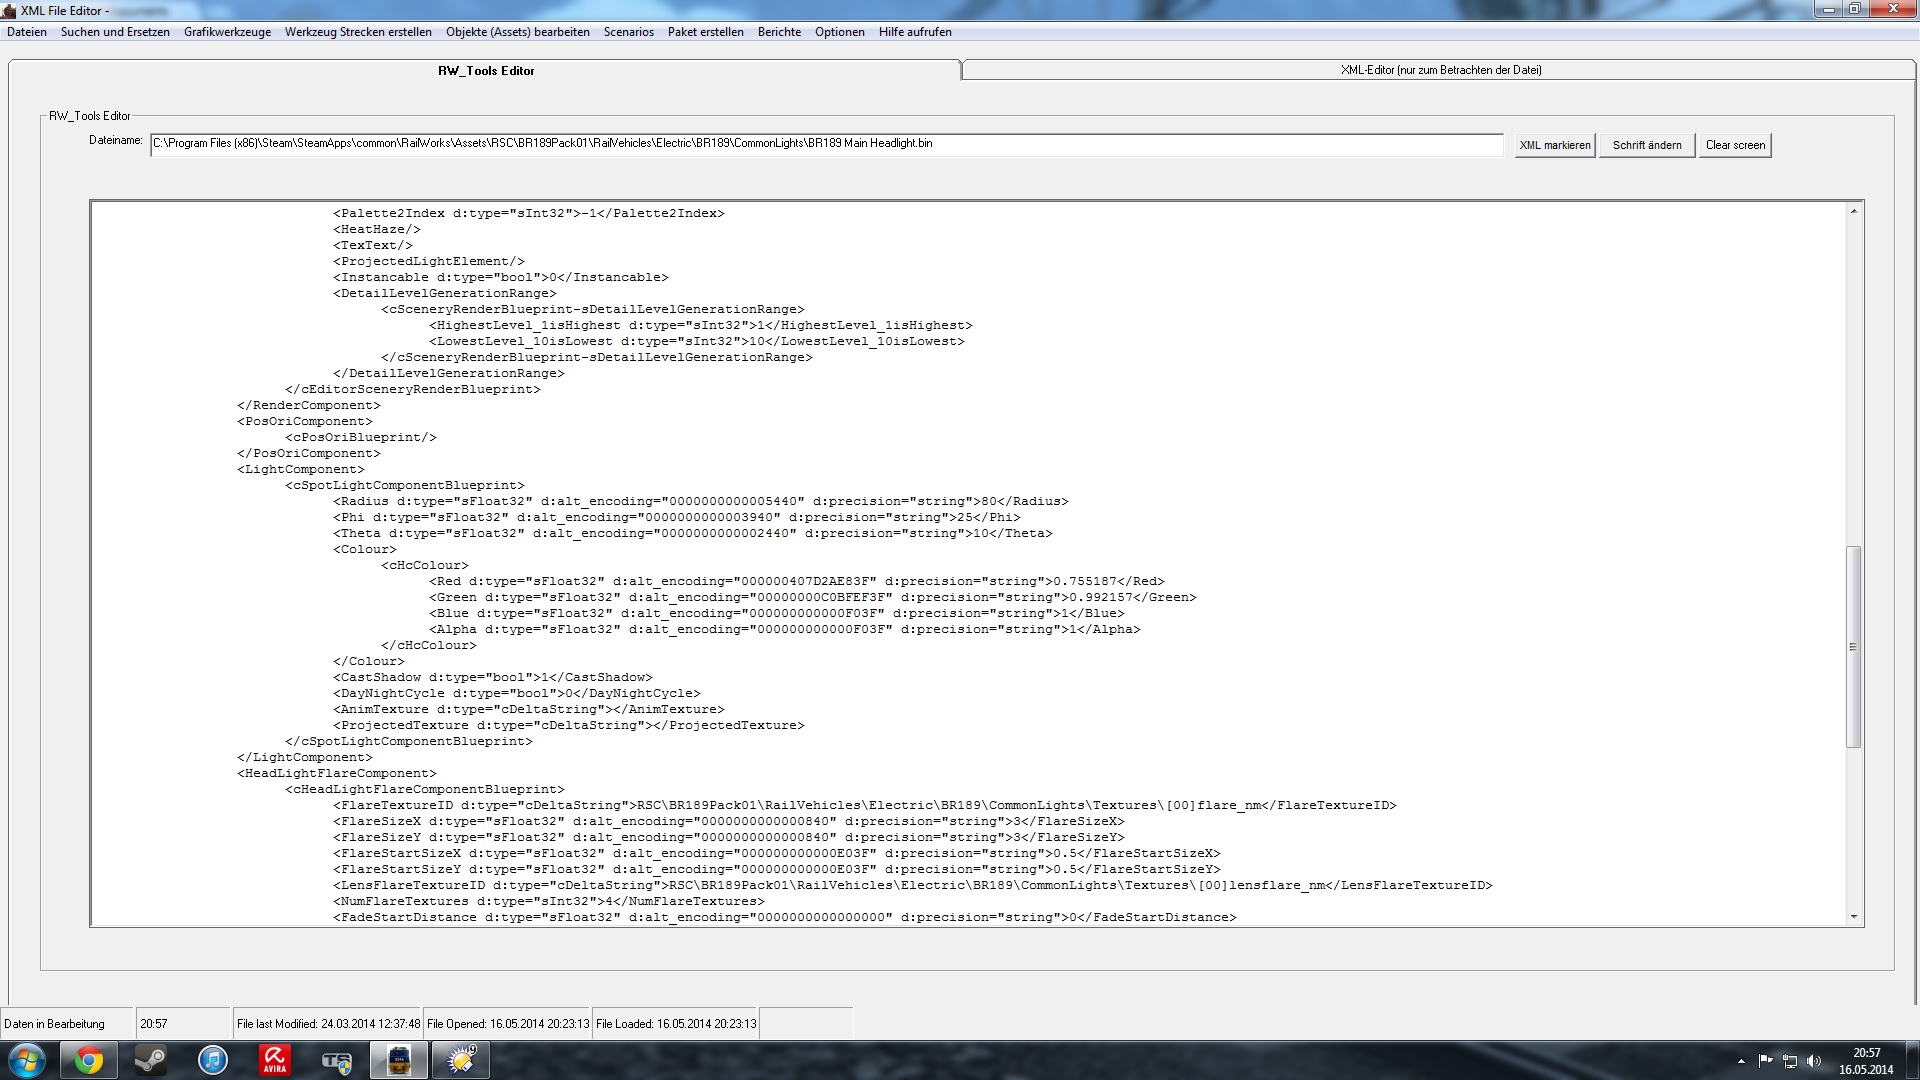The image size is (1920, 1080).
Task: Click the Phi value line
Action: coord(677,517)
